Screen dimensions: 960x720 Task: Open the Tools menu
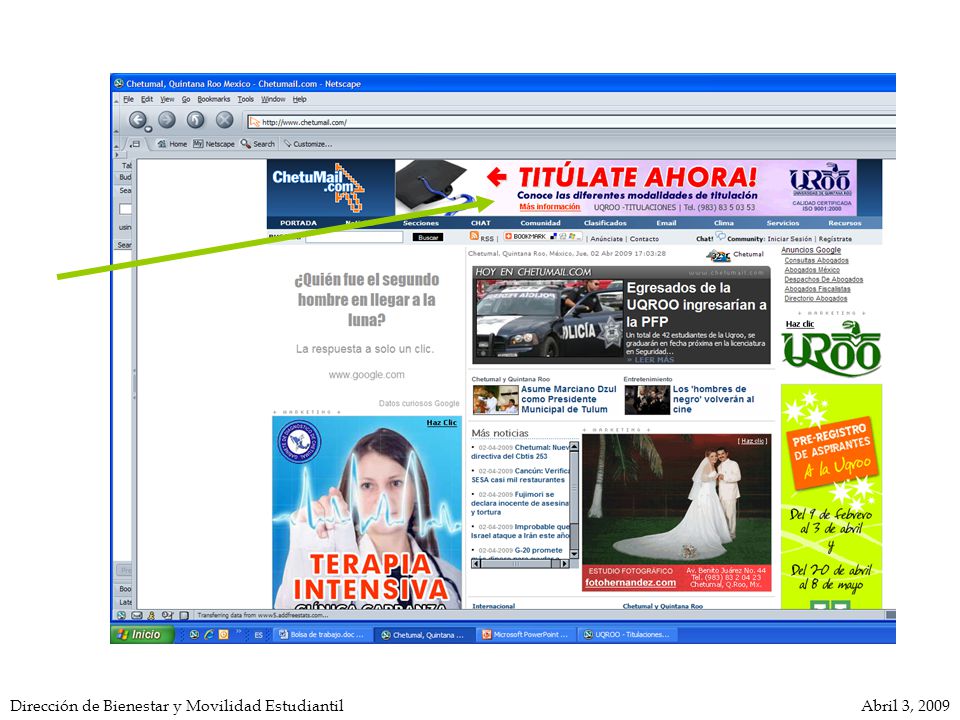246,99
